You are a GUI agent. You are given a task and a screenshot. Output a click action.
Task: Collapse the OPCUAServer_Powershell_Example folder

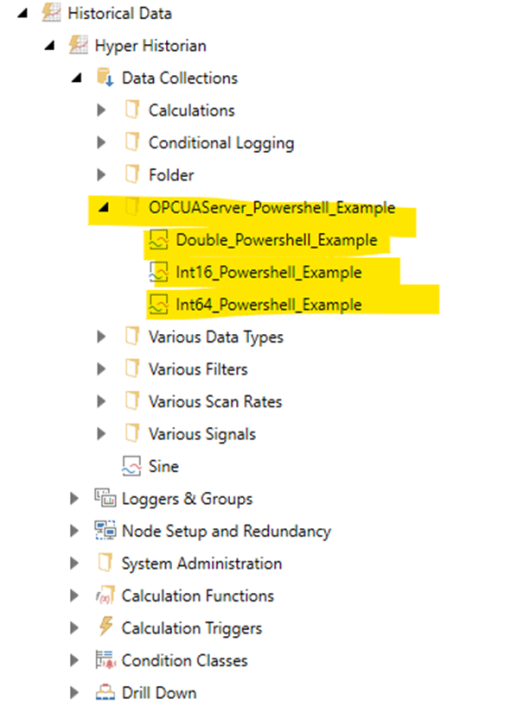click(104, 208)
